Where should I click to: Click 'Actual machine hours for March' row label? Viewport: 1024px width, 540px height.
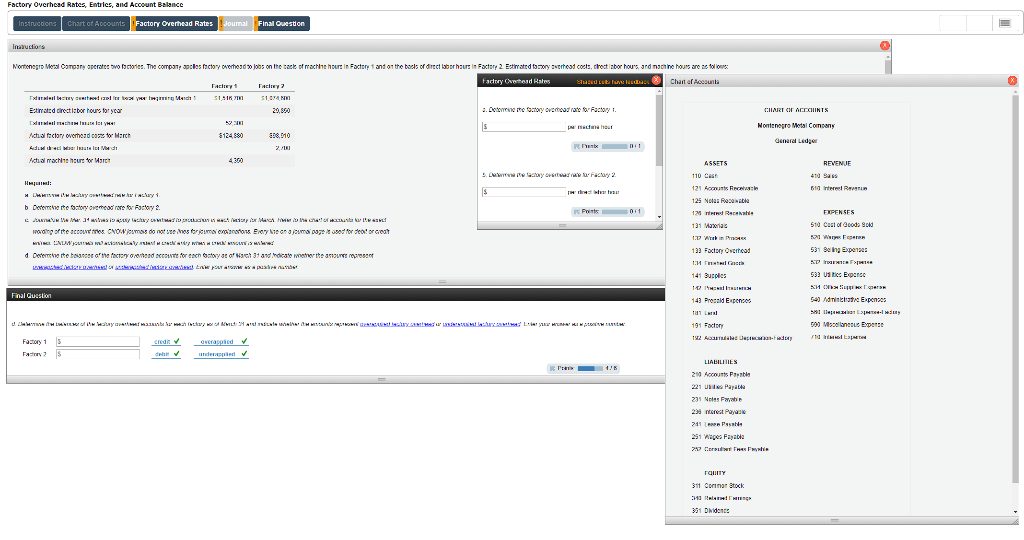[70, 161]
